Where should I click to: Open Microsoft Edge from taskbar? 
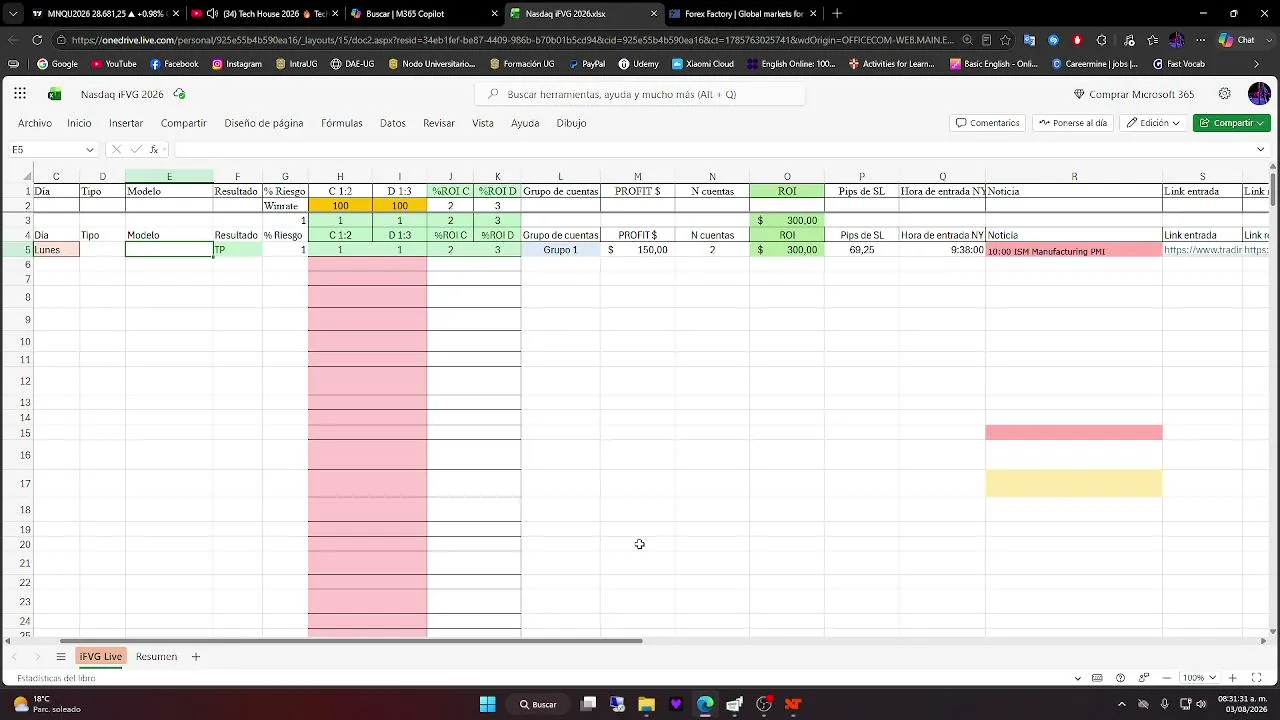click(x=705, y=704)
